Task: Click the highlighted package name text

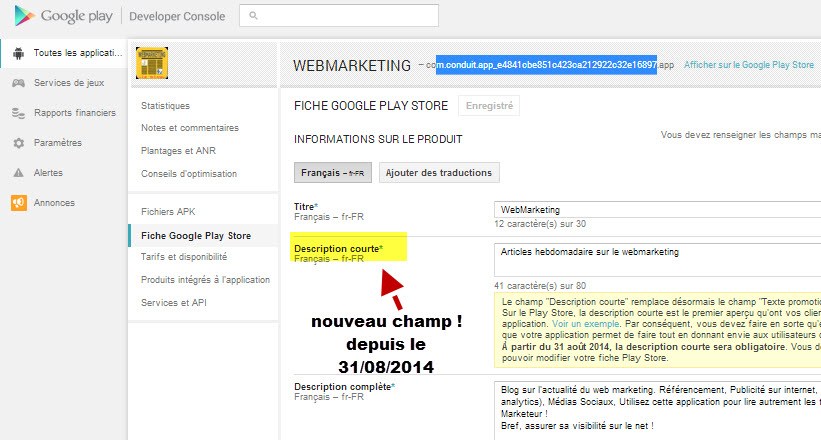Action: click(x=546, y=65)
